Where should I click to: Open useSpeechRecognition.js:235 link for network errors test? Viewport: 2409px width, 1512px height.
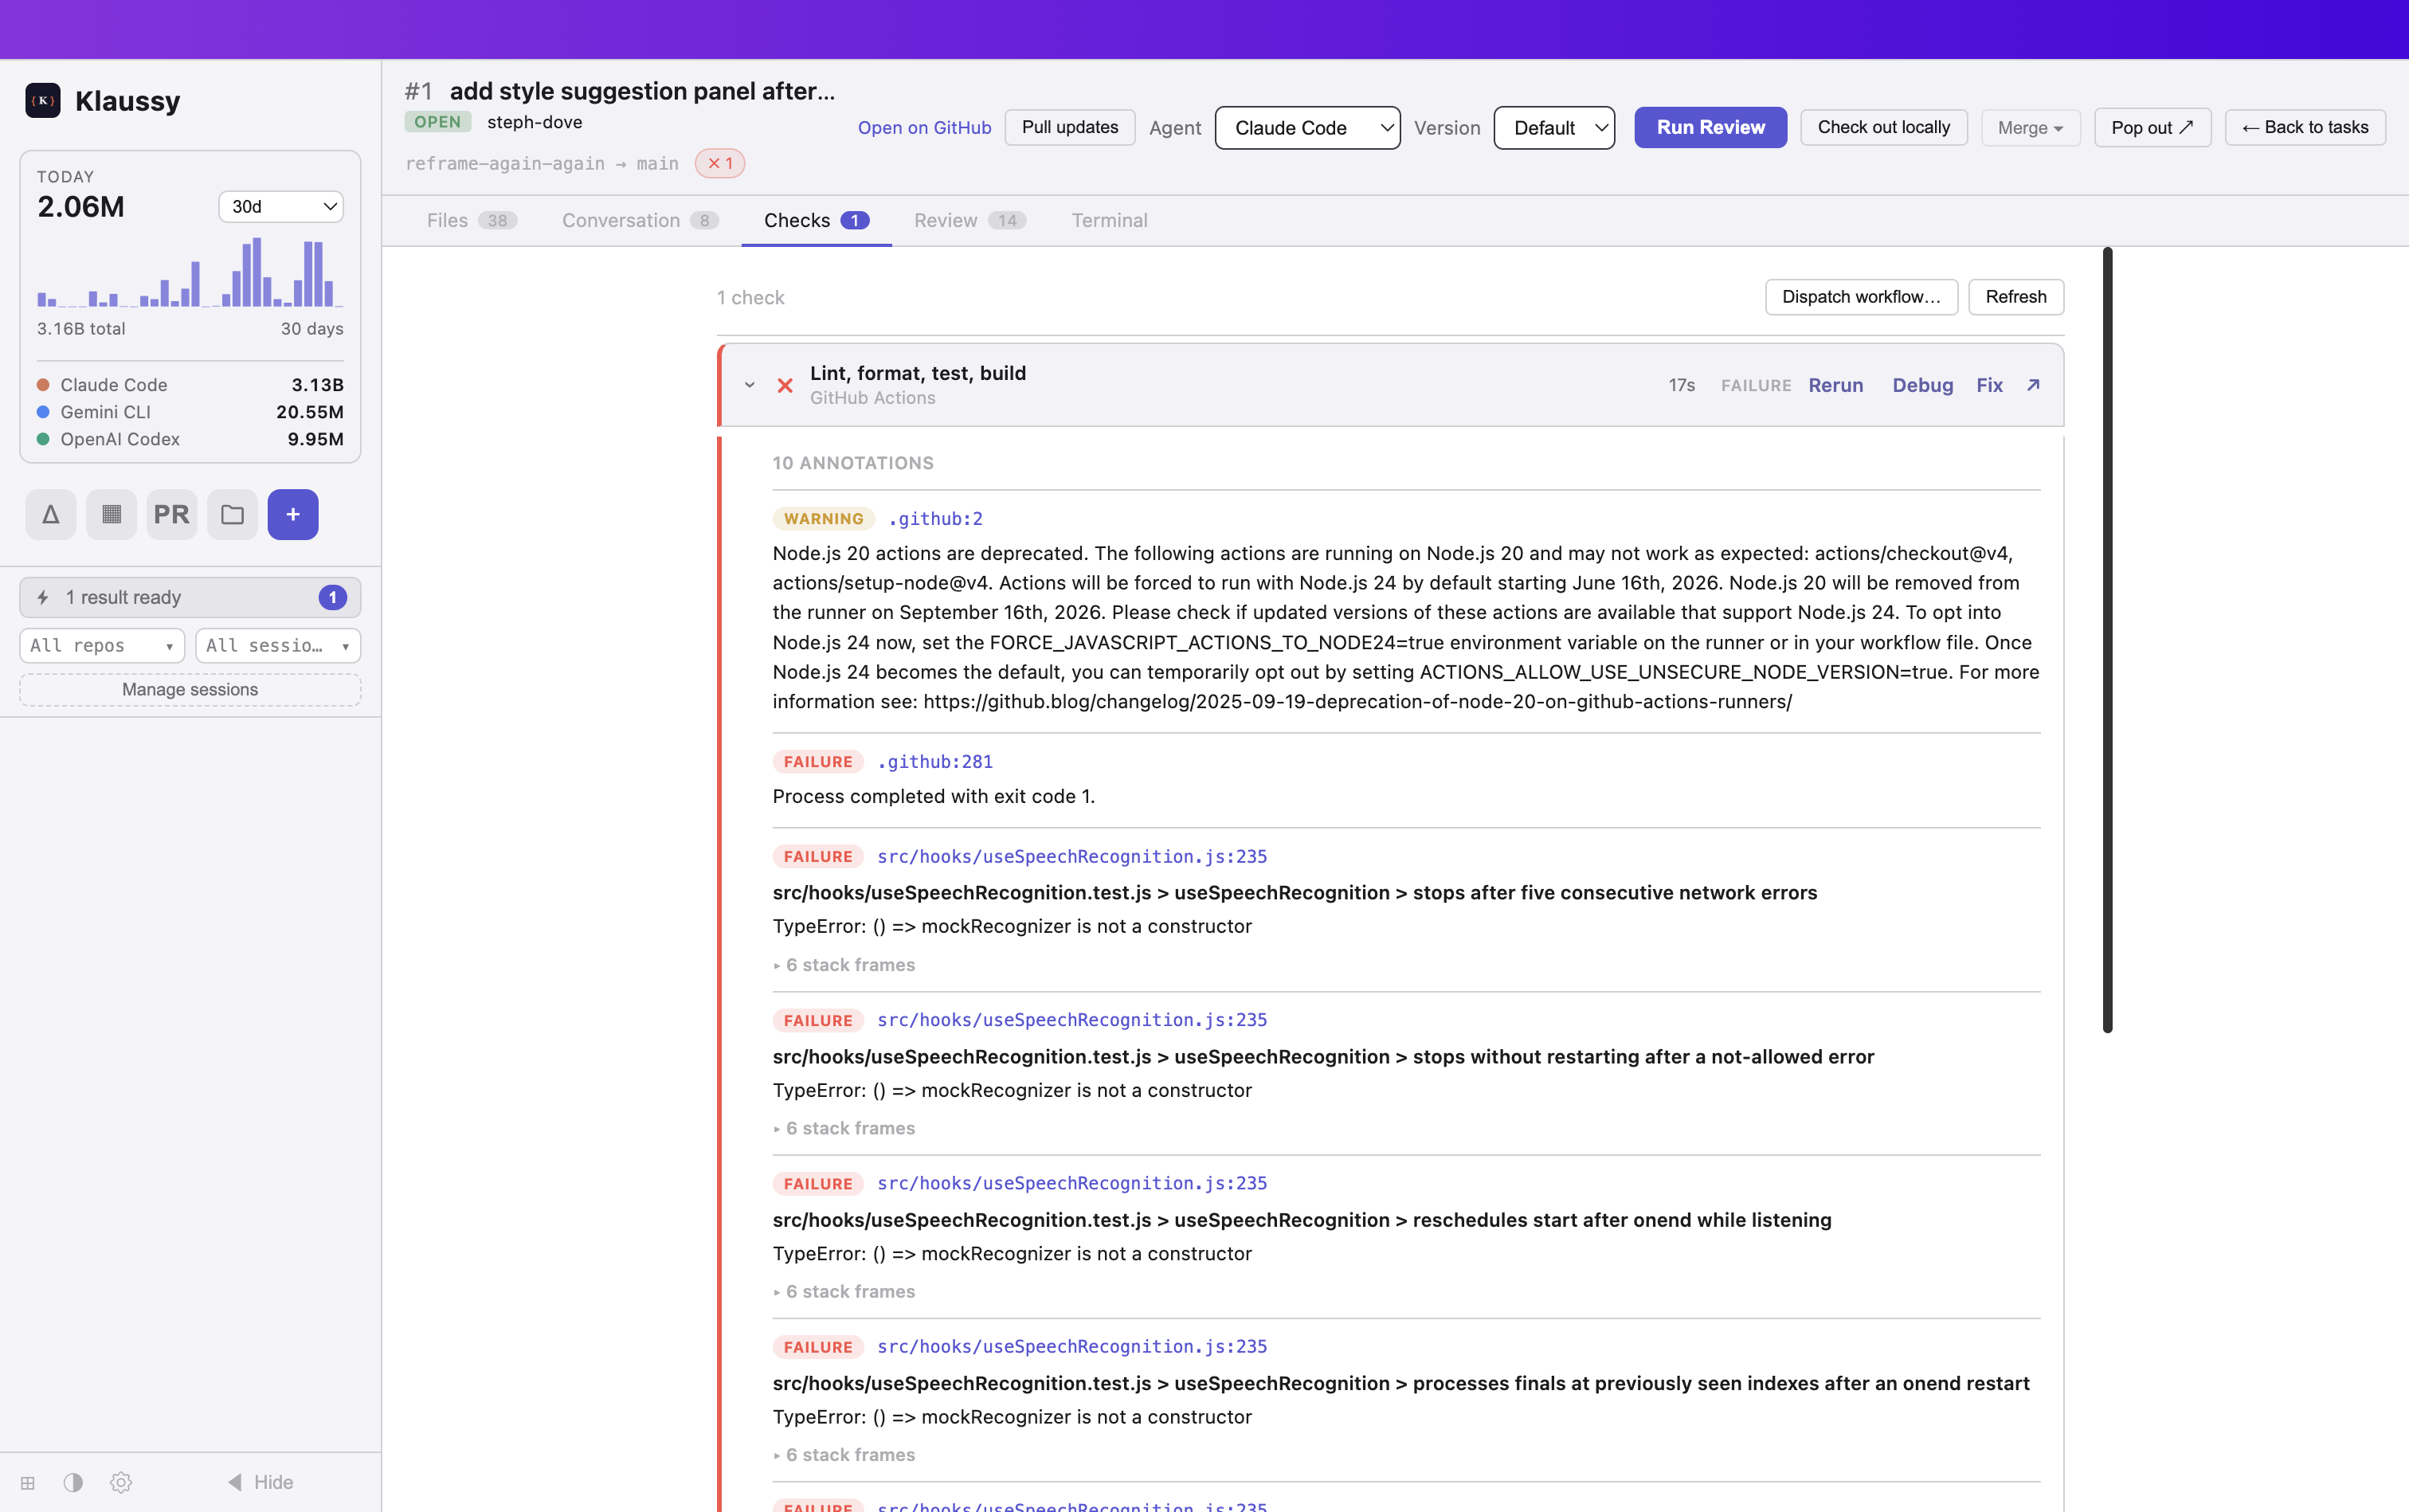click(x=1072, y=857)
